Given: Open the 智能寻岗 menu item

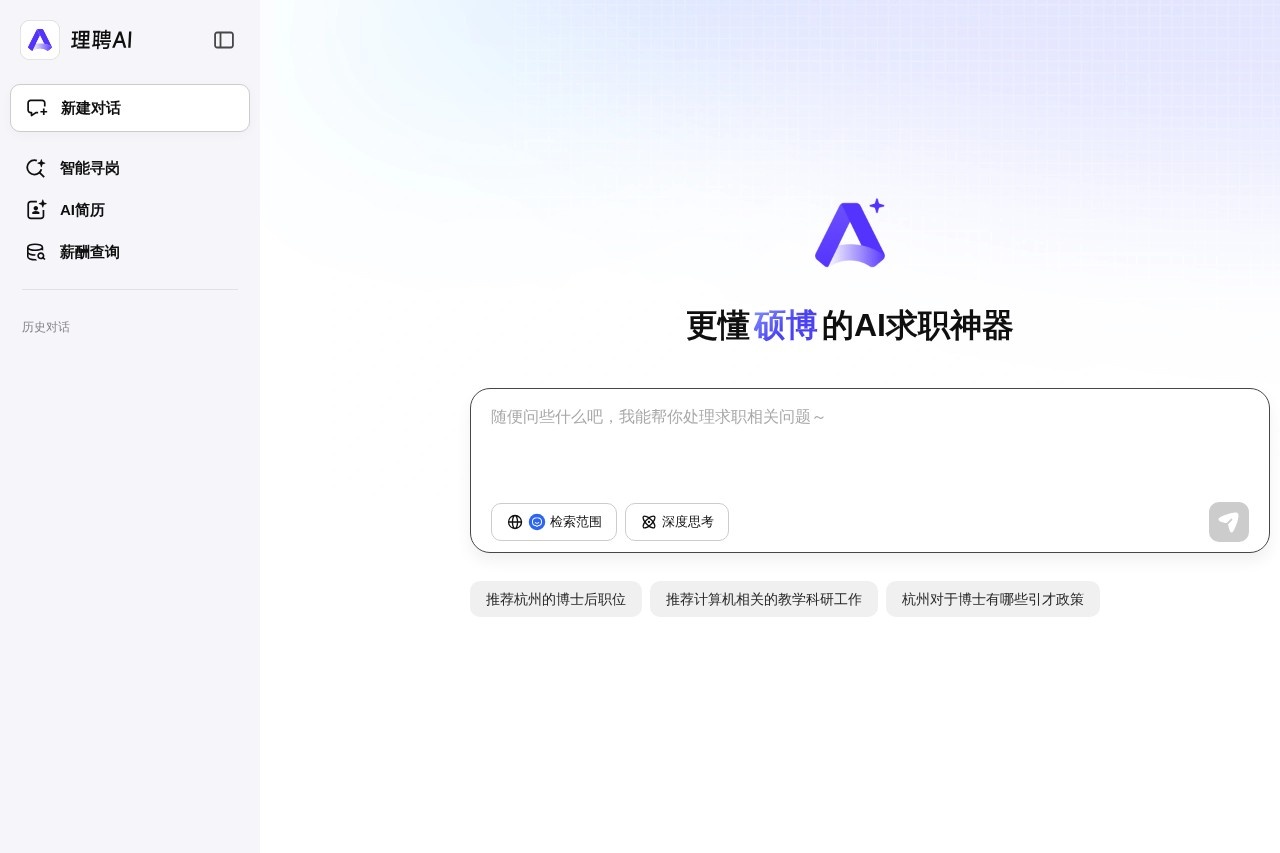Looking at the screenshot, I should 90,168.
